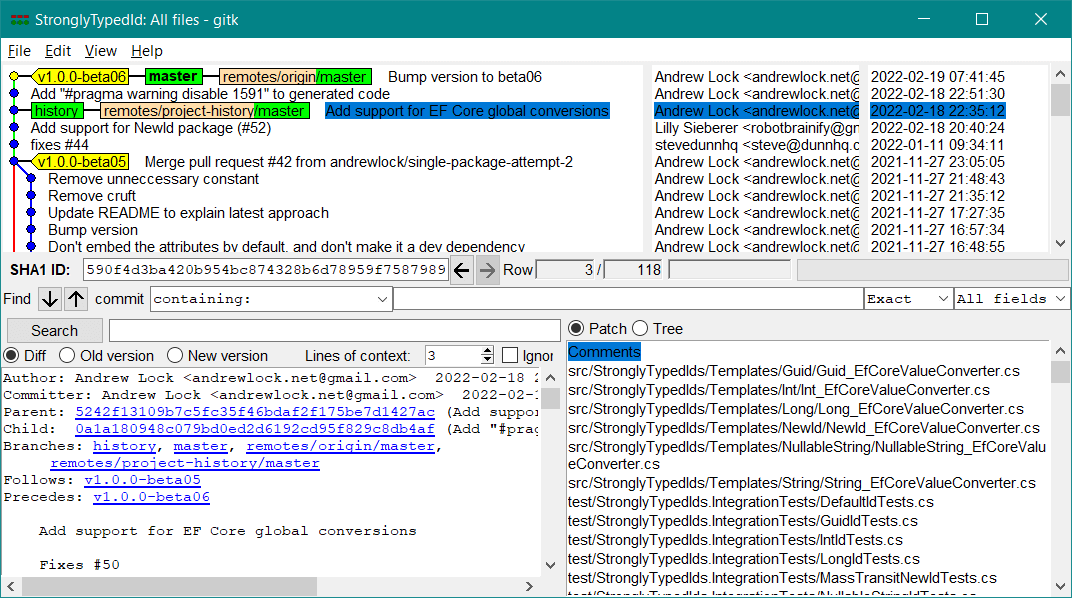Select Guid_EfCoreValueConverter.cs in file list
1072x598 pixels.
[x=794, y=371]
